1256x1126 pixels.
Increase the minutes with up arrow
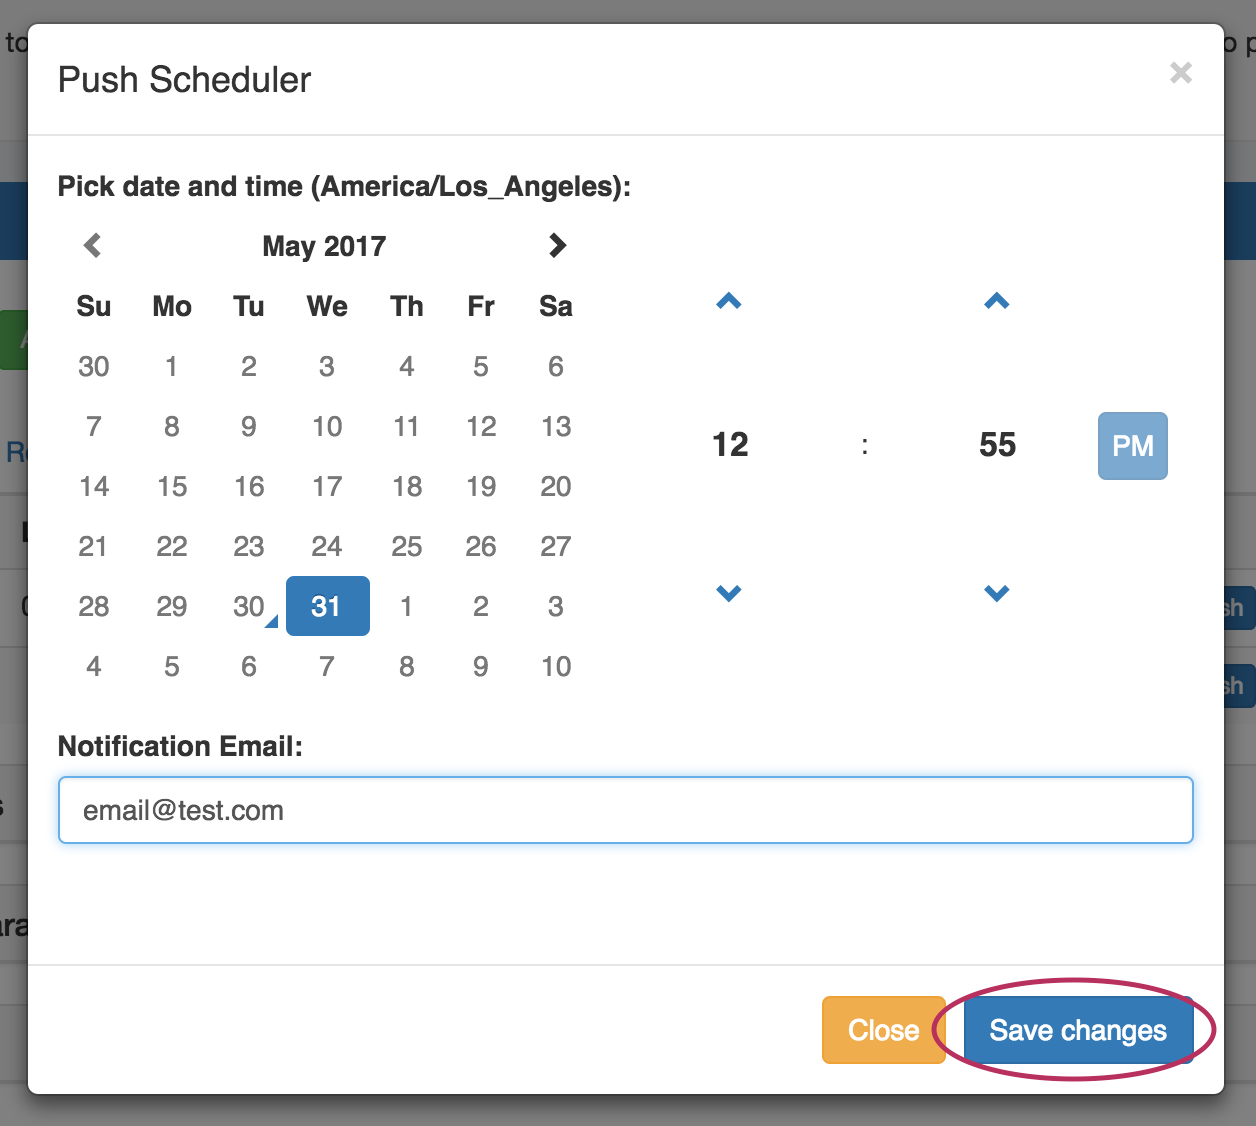[997, 301]
